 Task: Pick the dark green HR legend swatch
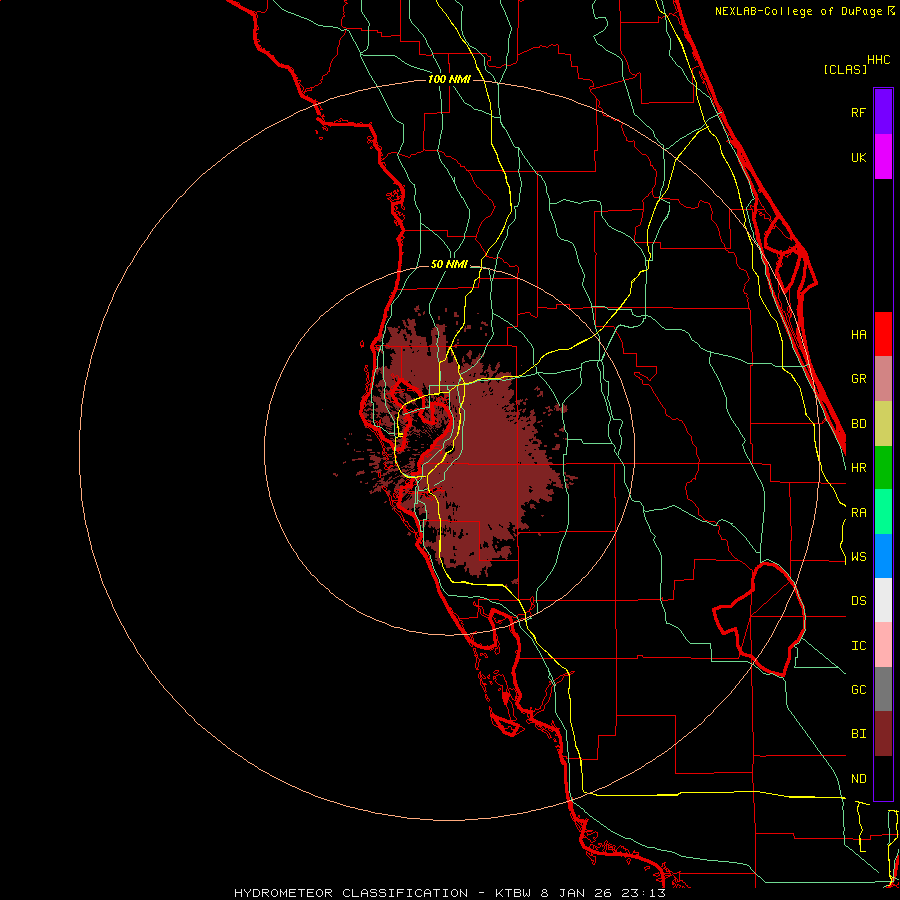pyautogui.click(x=883, y=468)
